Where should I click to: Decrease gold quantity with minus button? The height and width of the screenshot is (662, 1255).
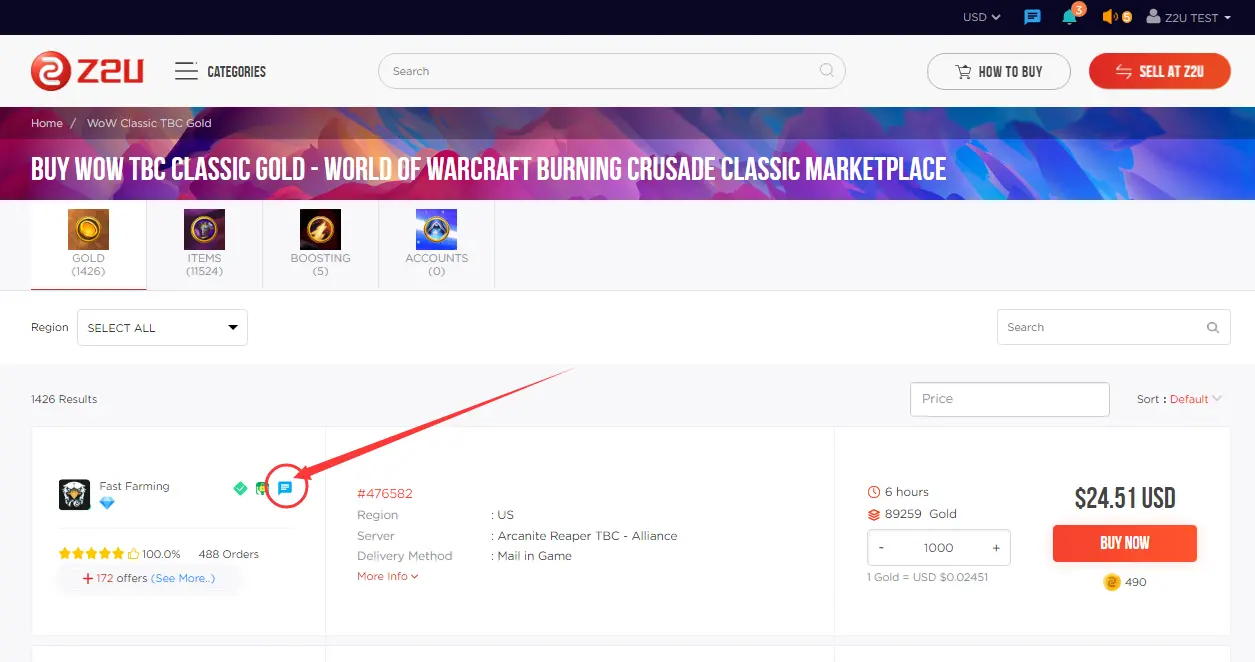coord(881,548)
